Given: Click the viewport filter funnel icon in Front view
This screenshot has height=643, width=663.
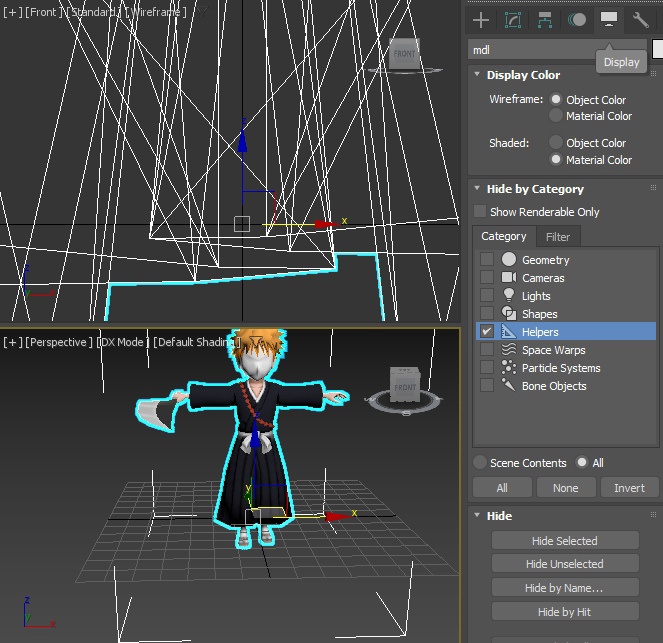Looking at the screenshot, I should click(202, 12).
